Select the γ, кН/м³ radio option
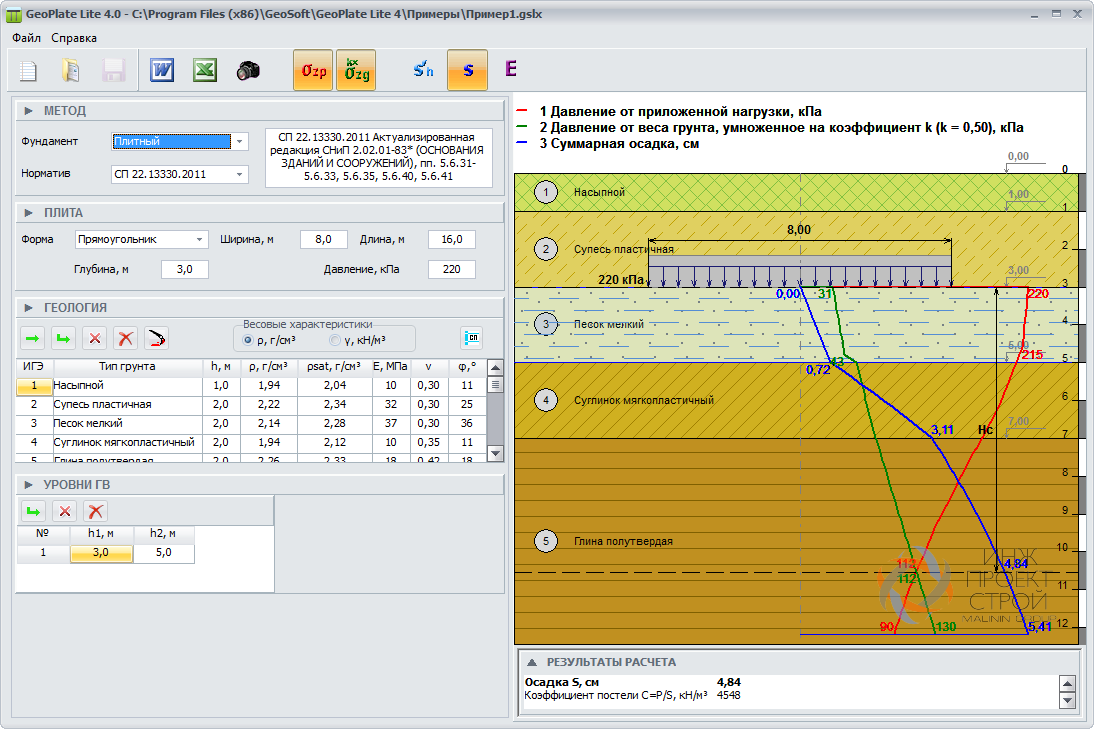 coord(335,340)
